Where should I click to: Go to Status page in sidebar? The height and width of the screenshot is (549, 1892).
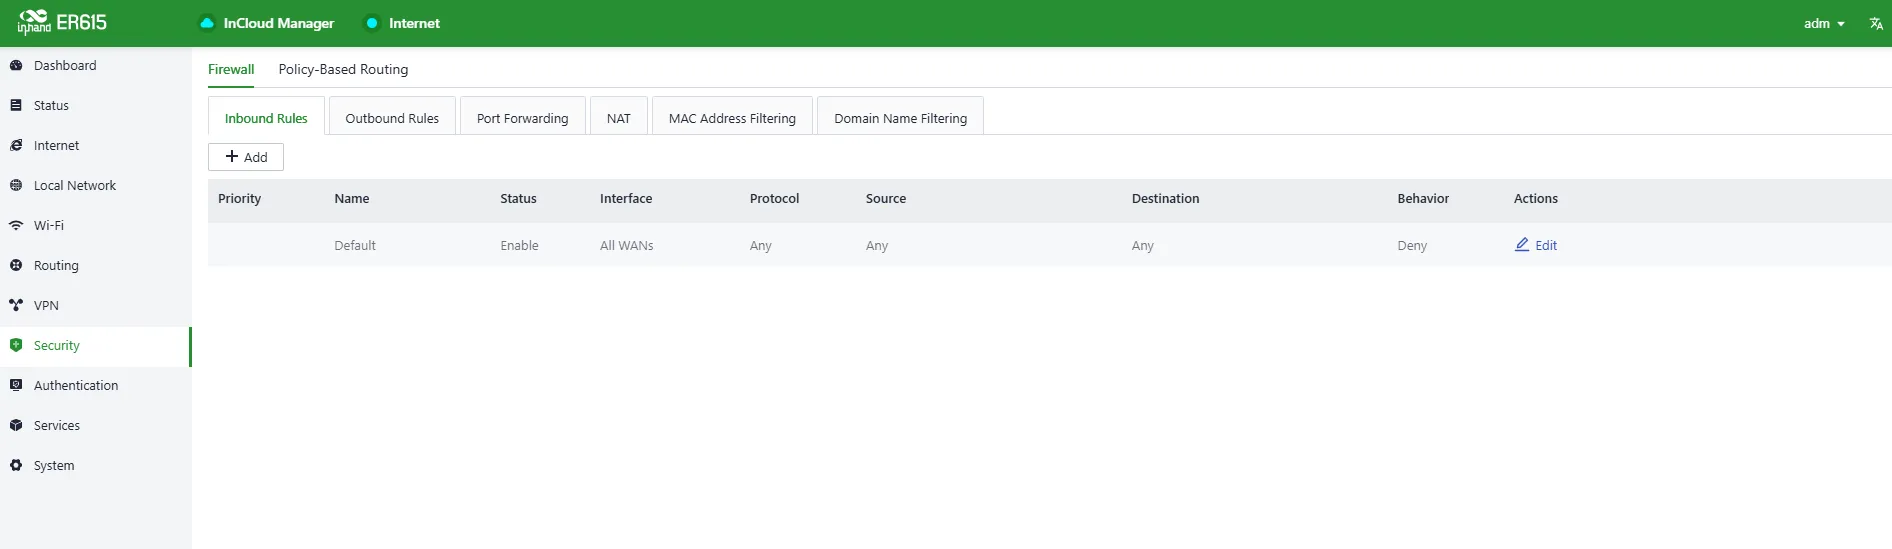tap(95, 105)
